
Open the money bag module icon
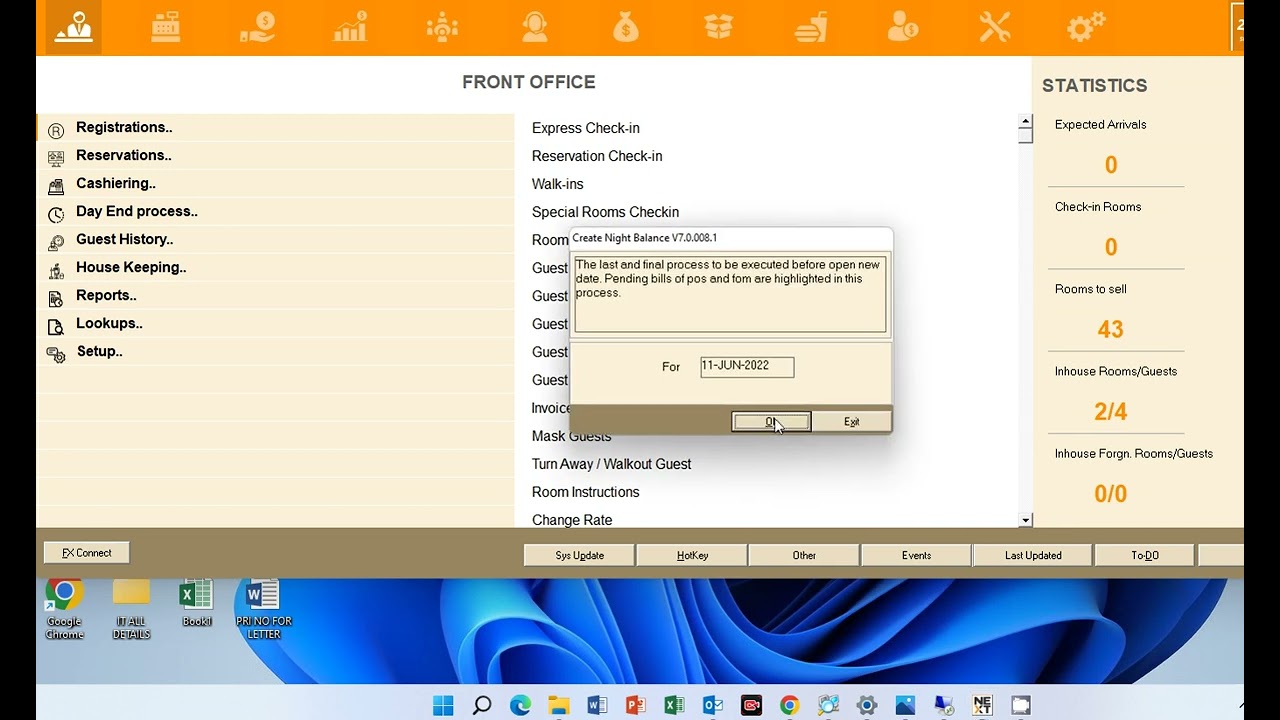coord(626,27)
